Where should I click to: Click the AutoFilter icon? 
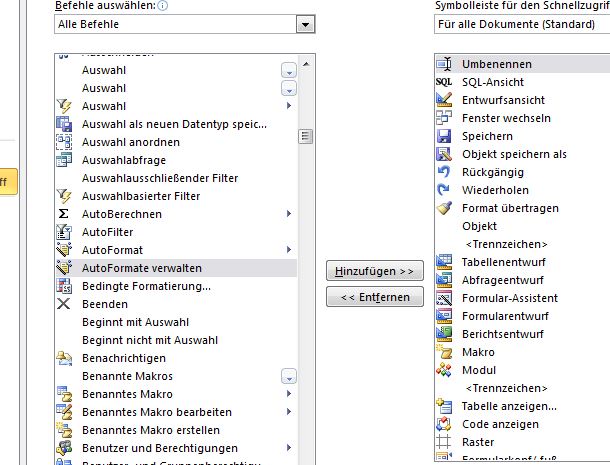pyautogui.click(x=64, y=232)
